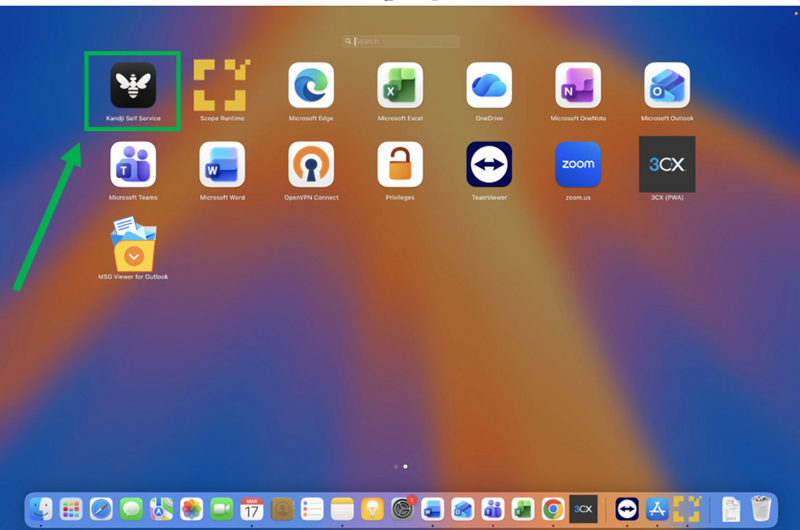Viewport: 800px width, 530px height.
Task: Open Messages from the Dock
Action: pyautogui.click(x=131, y=509)
